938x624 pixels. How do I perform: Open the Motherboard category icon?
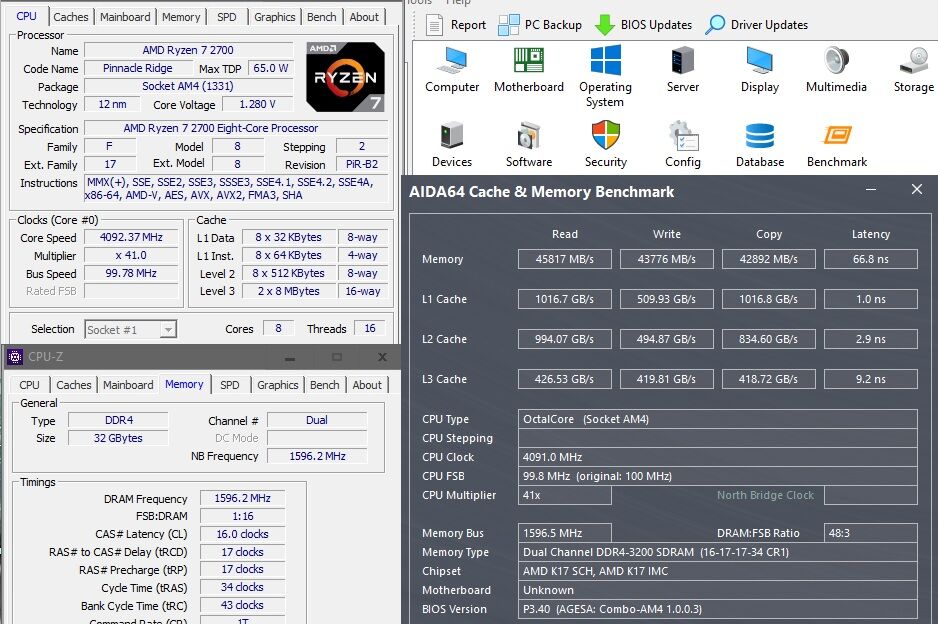pyautogui.click(x=529, y=69)
